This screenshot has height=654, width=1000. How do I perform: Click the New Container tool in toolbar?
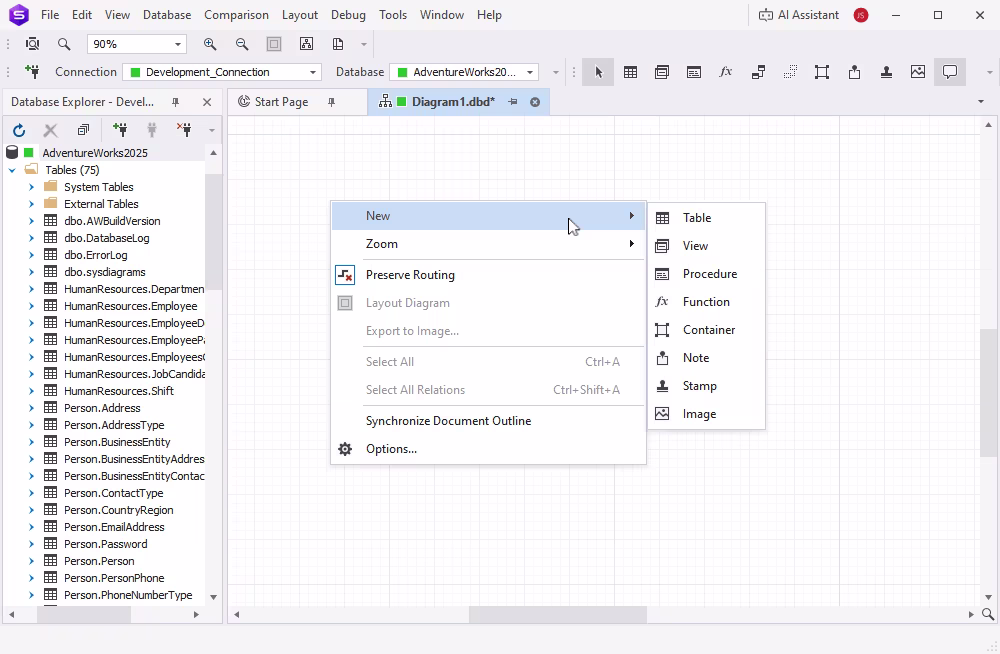coord(822,72)
